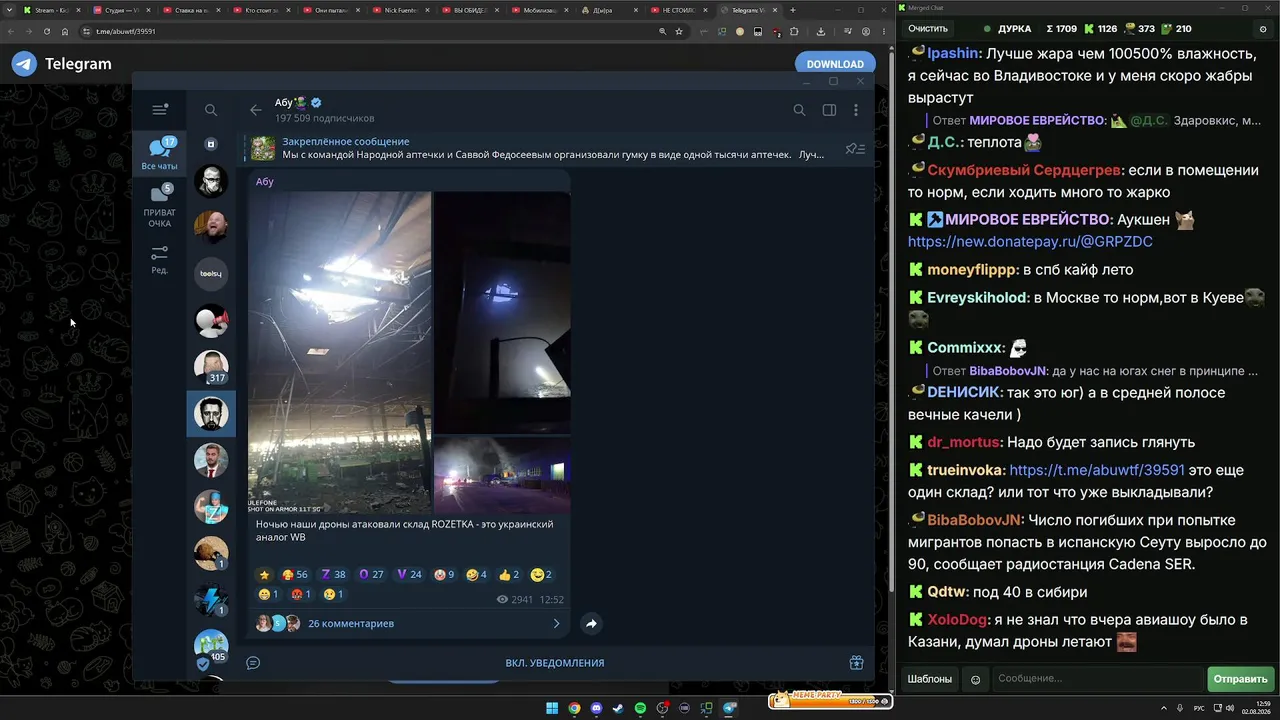Select the ПРИВАТ ОЧКА folder
The width and height of the screenshot is (1280, 720).
(x=160, y=205)
